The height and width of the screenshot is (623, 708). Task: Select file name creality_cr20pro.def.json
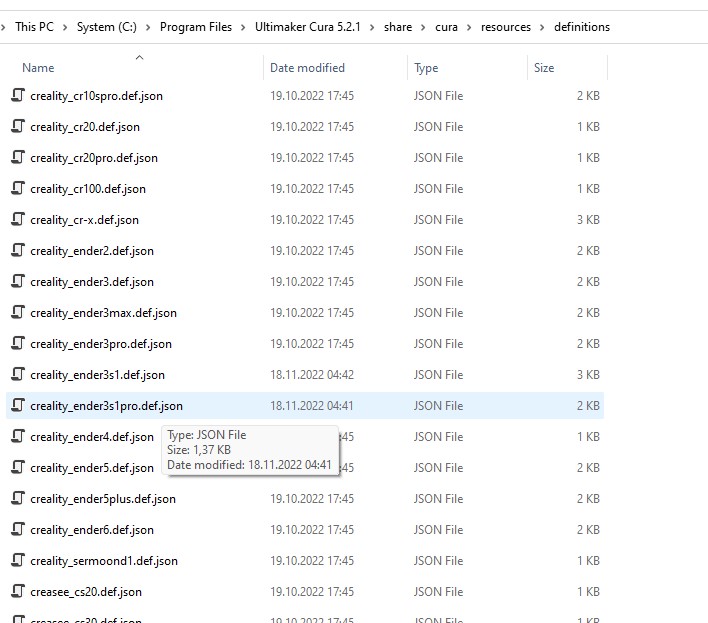pos(94,158)
